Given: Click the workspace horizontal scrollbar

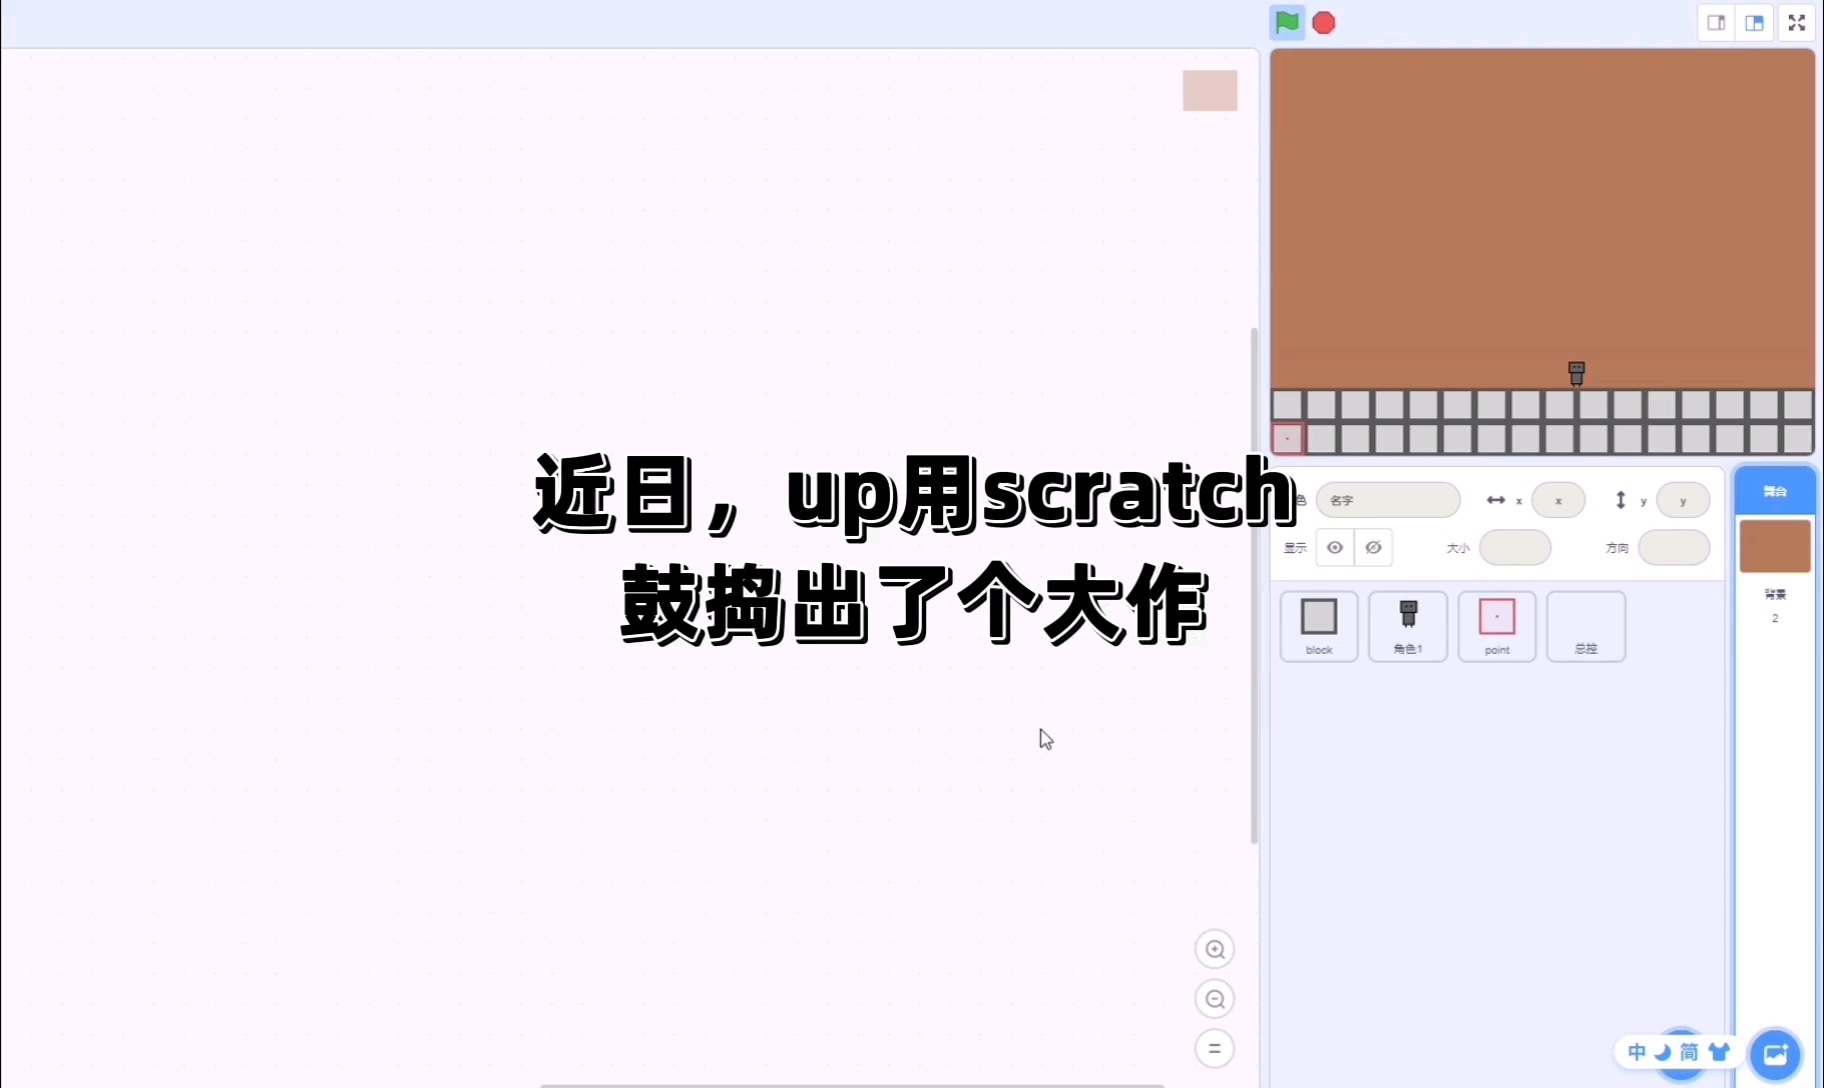Looking at the screenshot, I should [x=852, y=1085].
